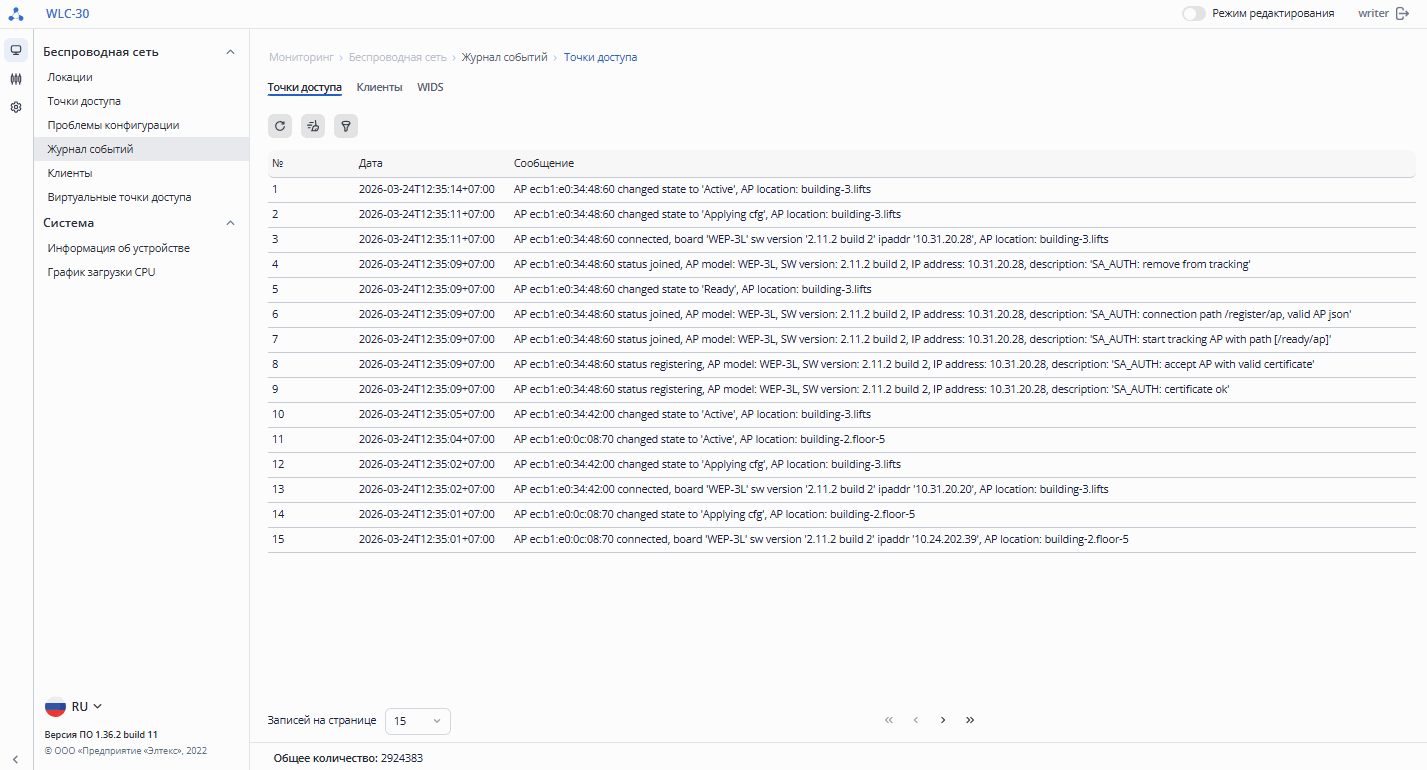The image size is (1427, 770).
Task: Open the filter funnel icon
Action: click(346, 126)
